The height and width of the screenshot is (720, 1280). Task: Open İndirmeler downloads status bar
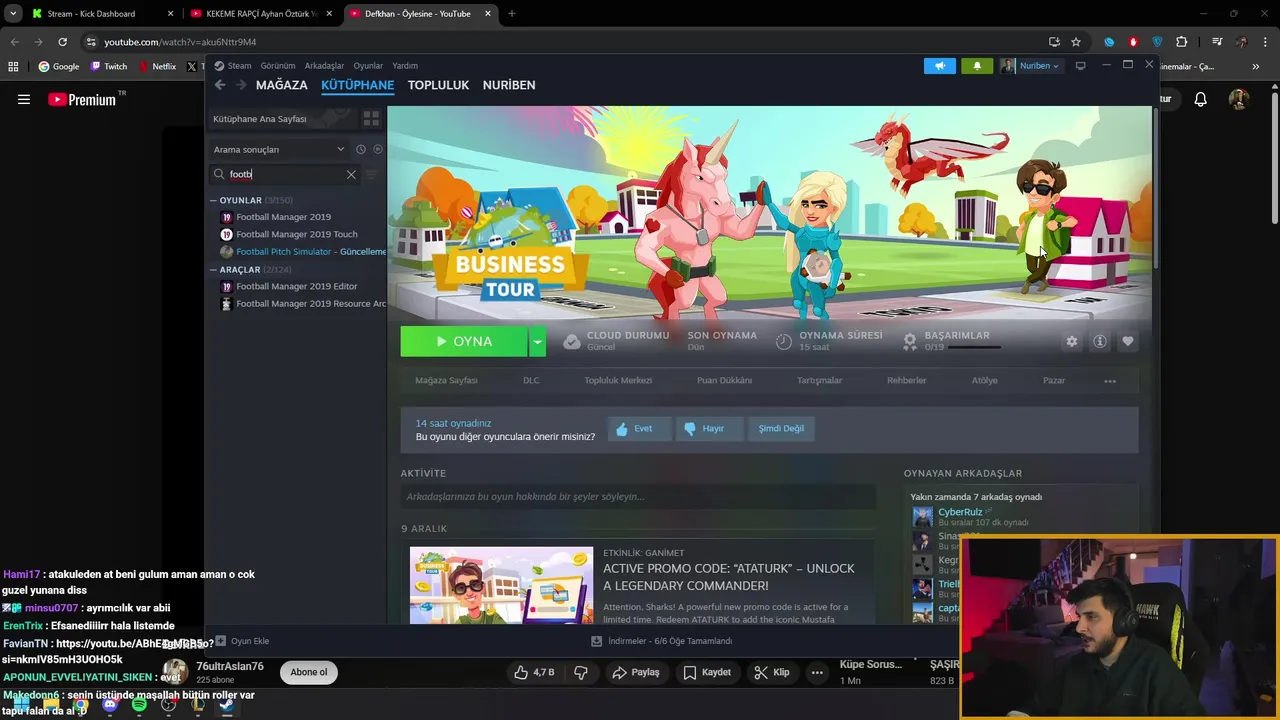(662, 641)
